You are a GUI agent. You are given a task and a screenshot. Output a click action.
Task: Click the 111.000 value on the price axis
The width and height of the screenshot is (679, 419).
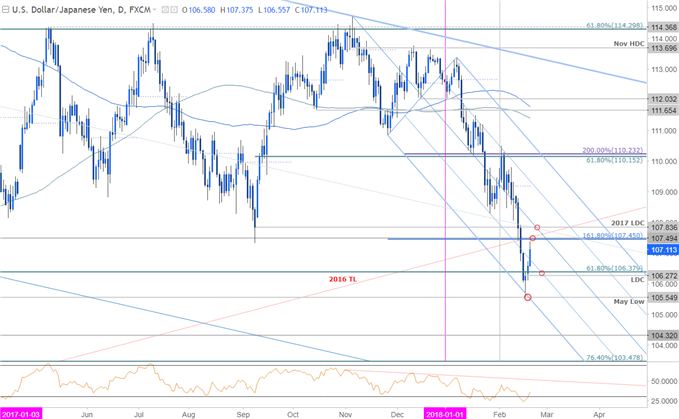pos(663,131)
